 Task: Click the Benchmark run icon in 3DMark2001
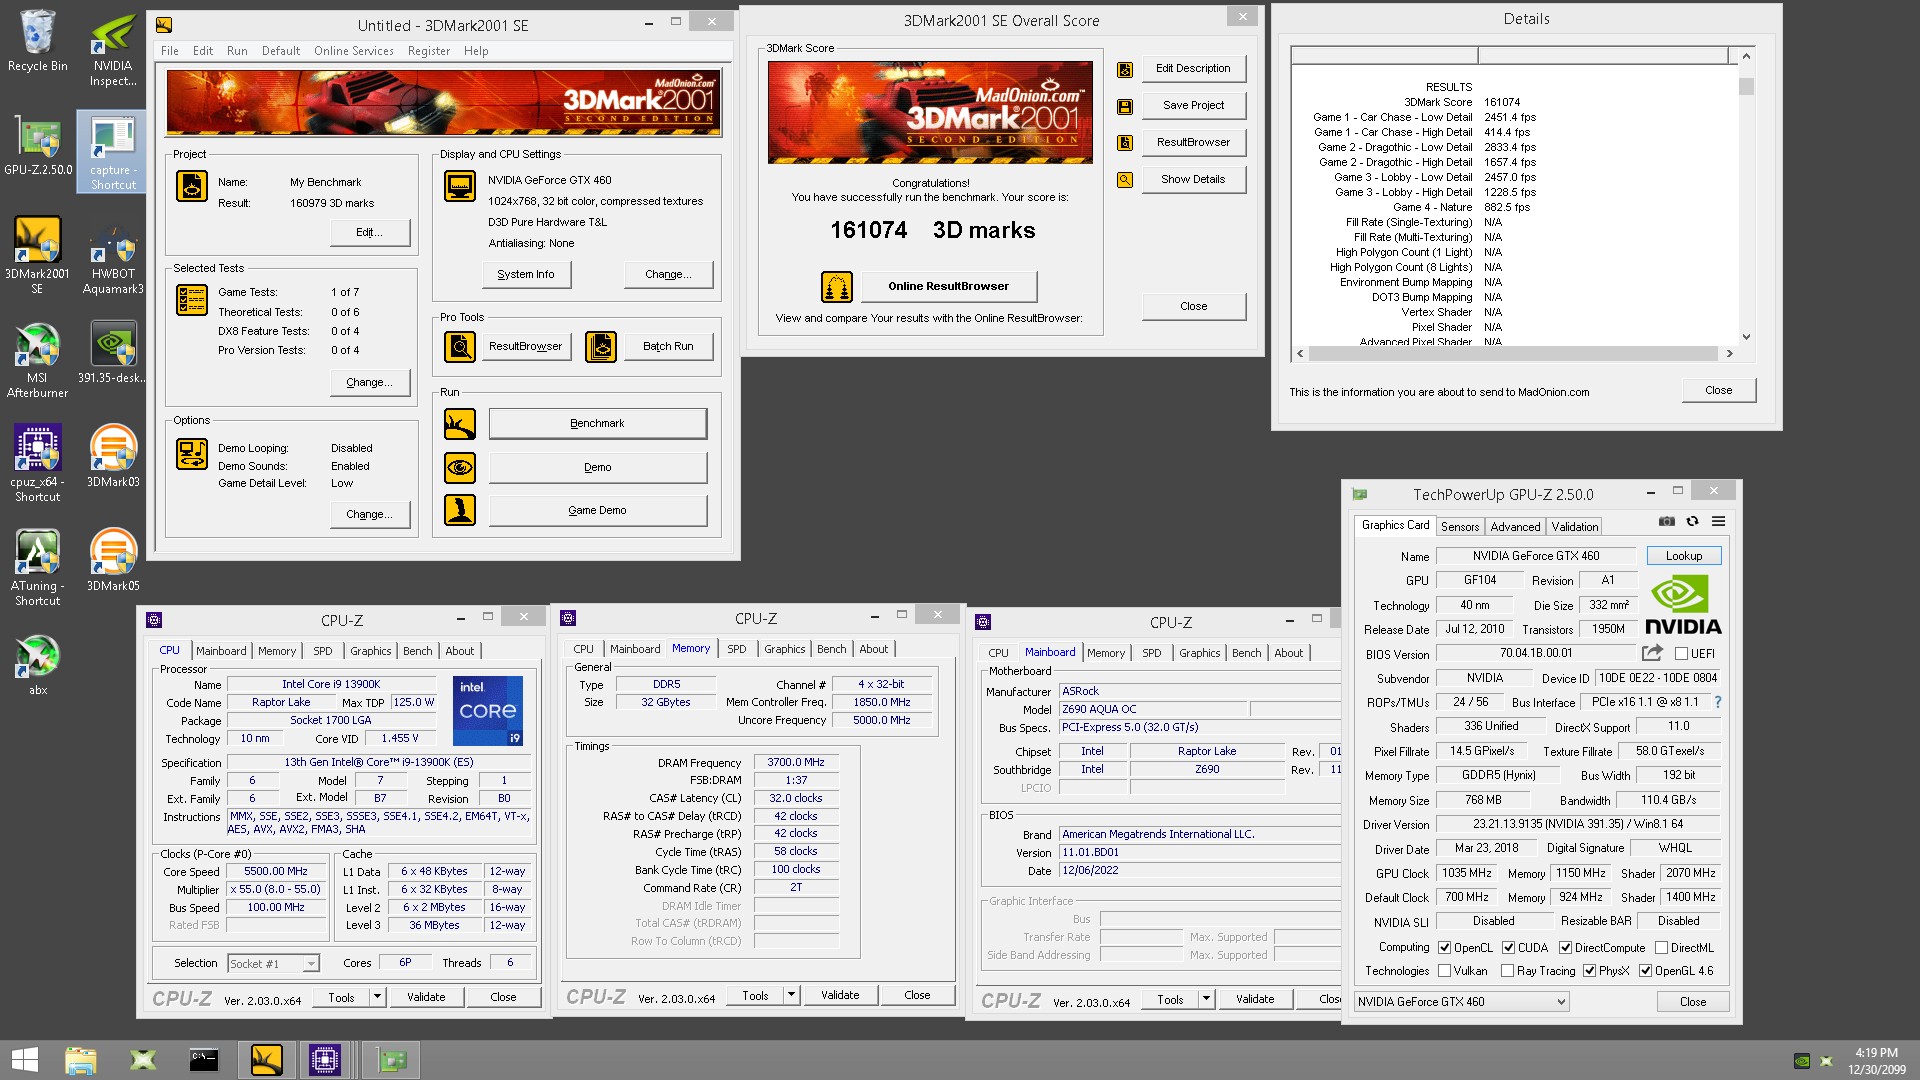[460, 424]
